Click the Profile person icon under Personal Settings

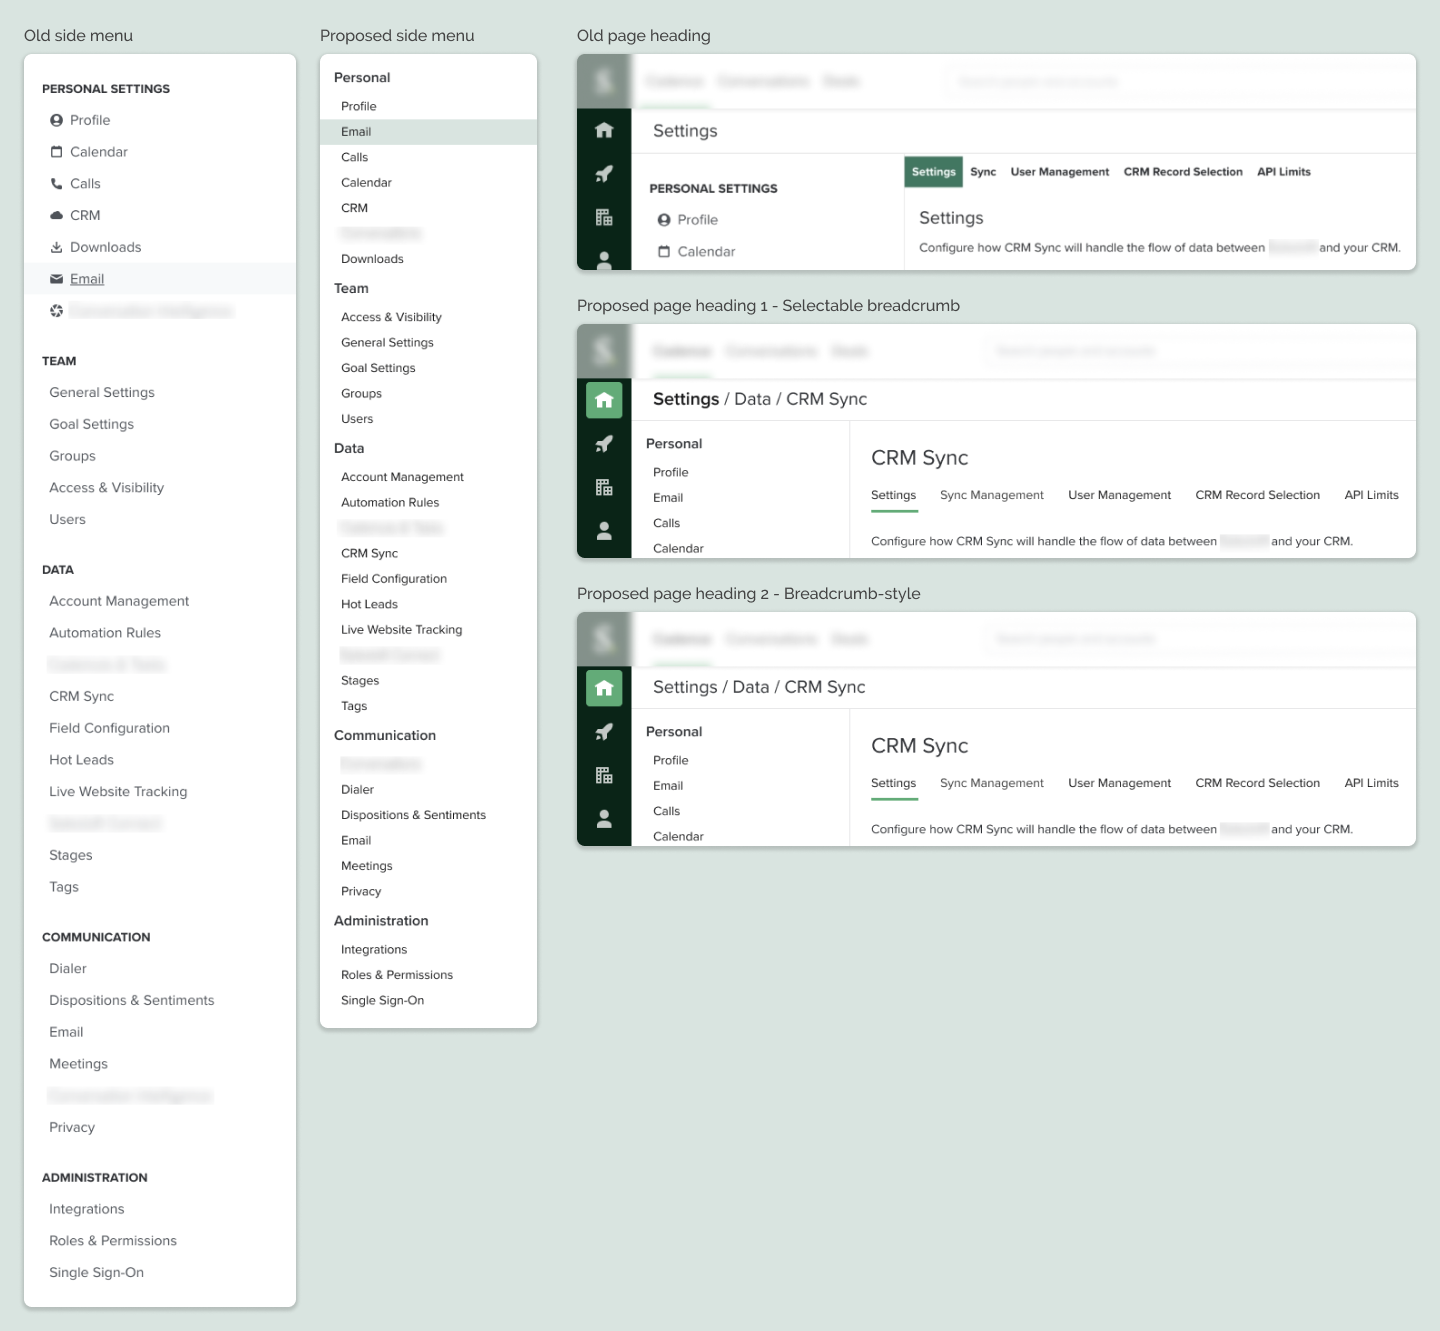tap(55, 119)
